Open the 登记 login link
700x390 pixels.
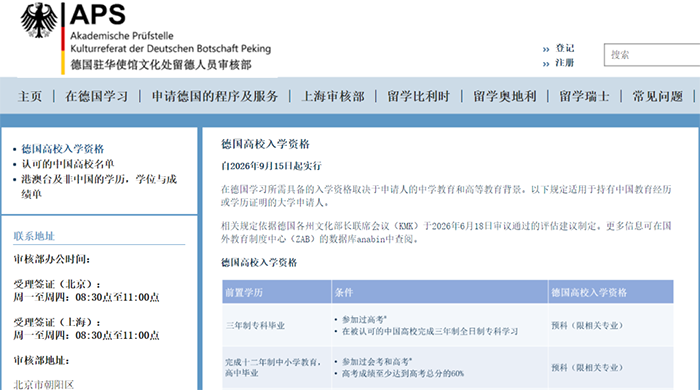565,48
